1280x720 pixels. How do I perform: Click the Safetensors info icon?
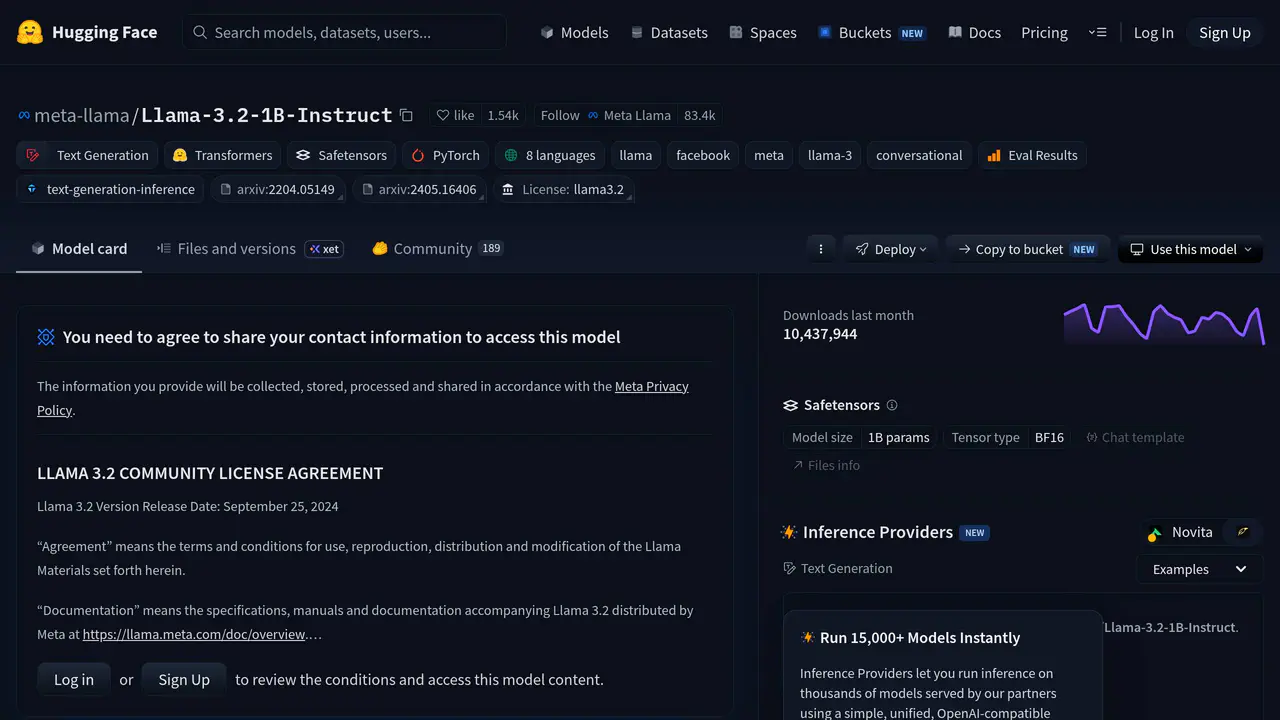tap(892, 405)
